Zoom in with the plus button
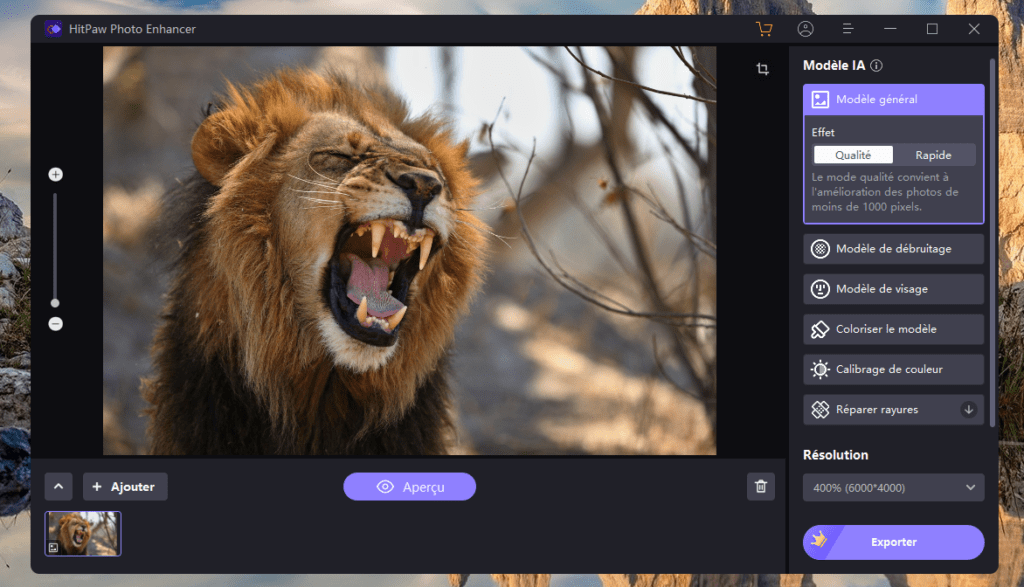 click(56, 174)
